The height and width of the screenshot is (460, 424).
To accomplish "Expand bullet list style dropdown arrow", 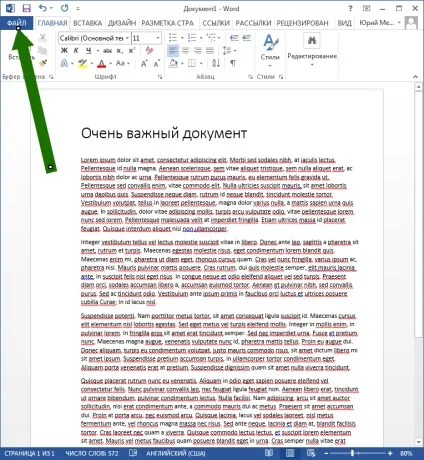I will (x=182, y=38).
